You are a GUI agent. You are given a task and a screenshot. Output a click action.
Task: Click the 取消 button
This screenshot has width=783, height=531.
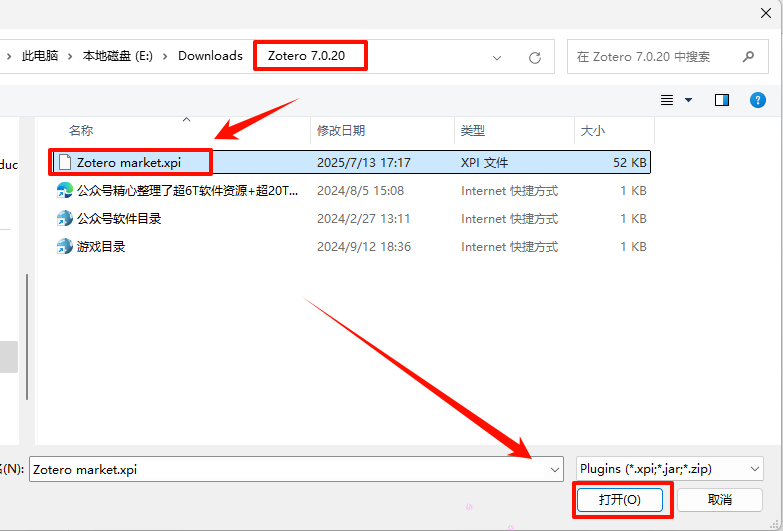click(x=720, y=500)
